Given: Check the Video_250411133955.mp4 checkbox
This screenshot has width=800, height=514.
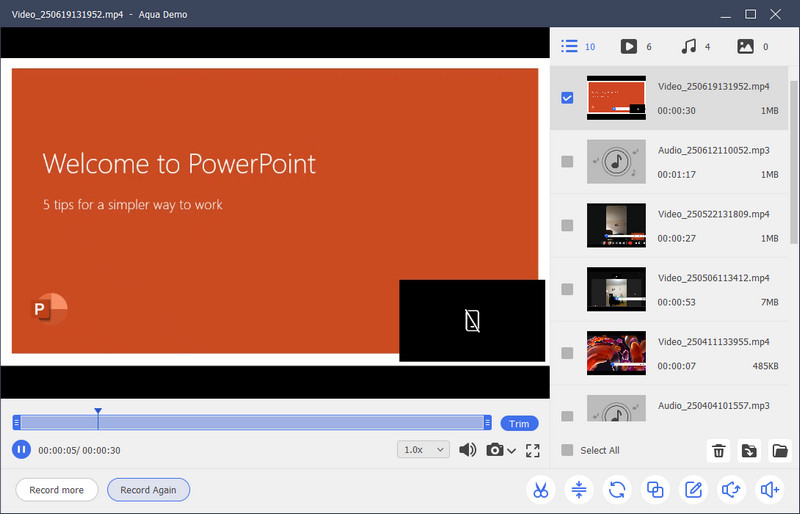Looking at the screenshot, I should 567,353.
